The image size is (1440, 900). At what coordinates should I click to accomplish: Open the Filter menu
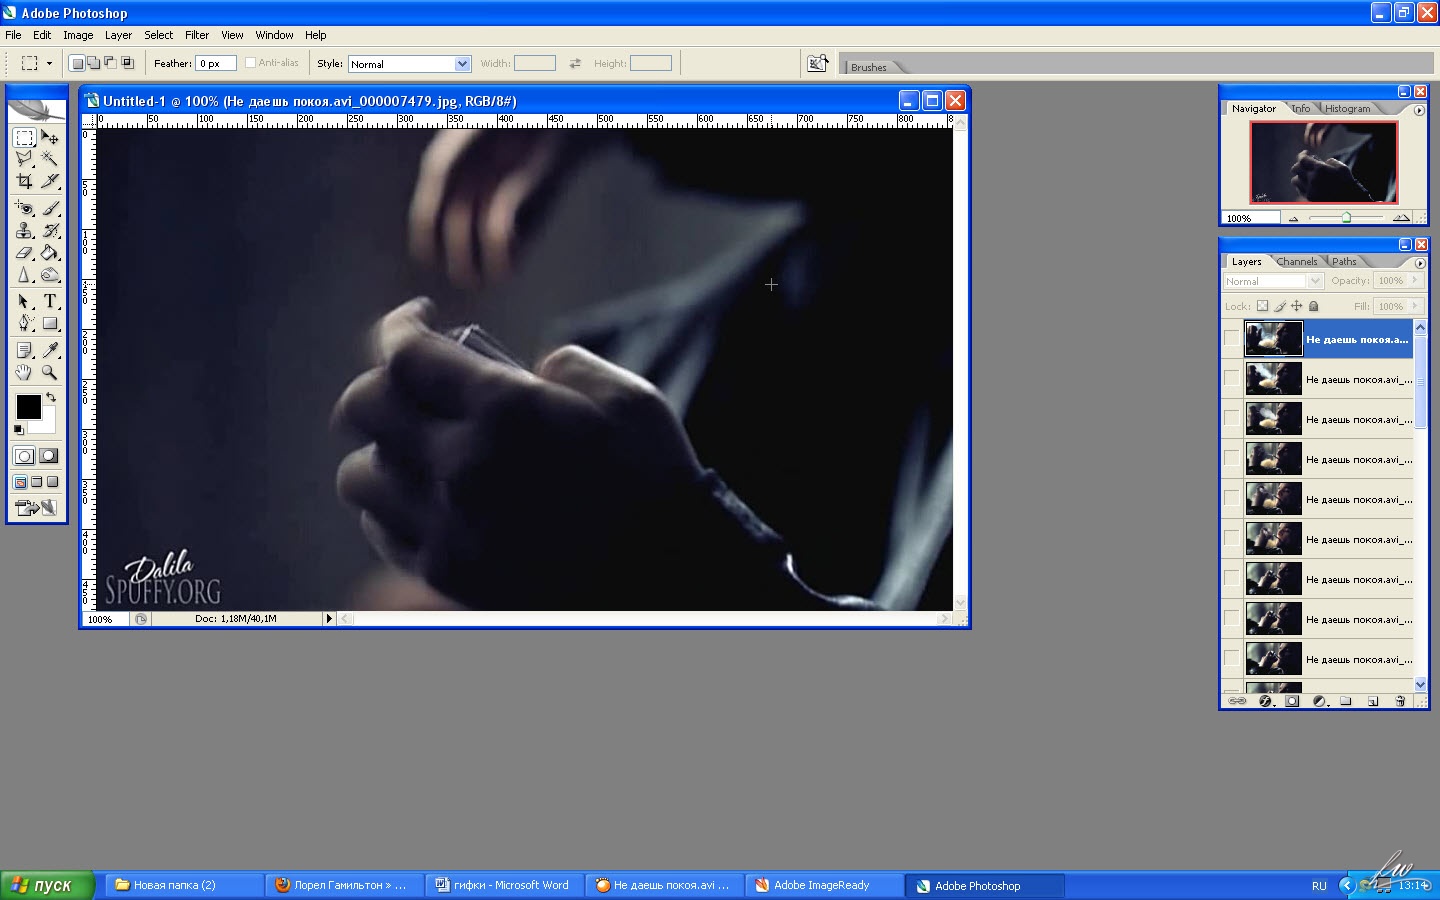pos(197,35)
